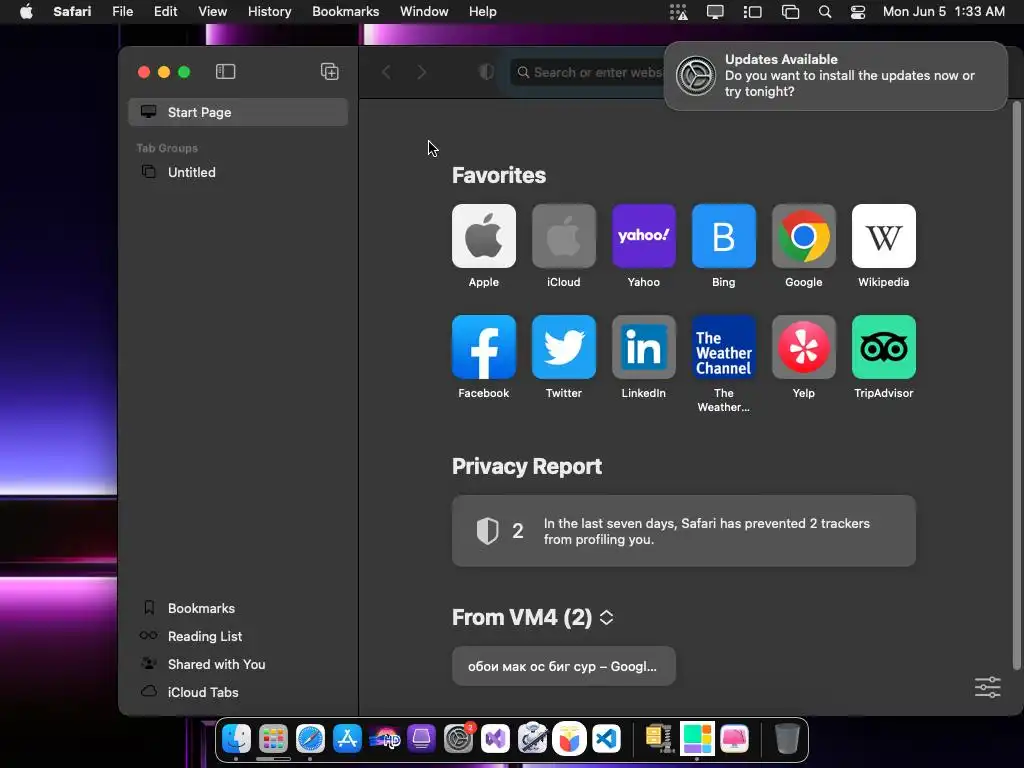The height and width of the screenshot is (768, 1024).
Task: Click the dots warning icon in menu bar
Action: pyautogui.click(x=679, y=12)
